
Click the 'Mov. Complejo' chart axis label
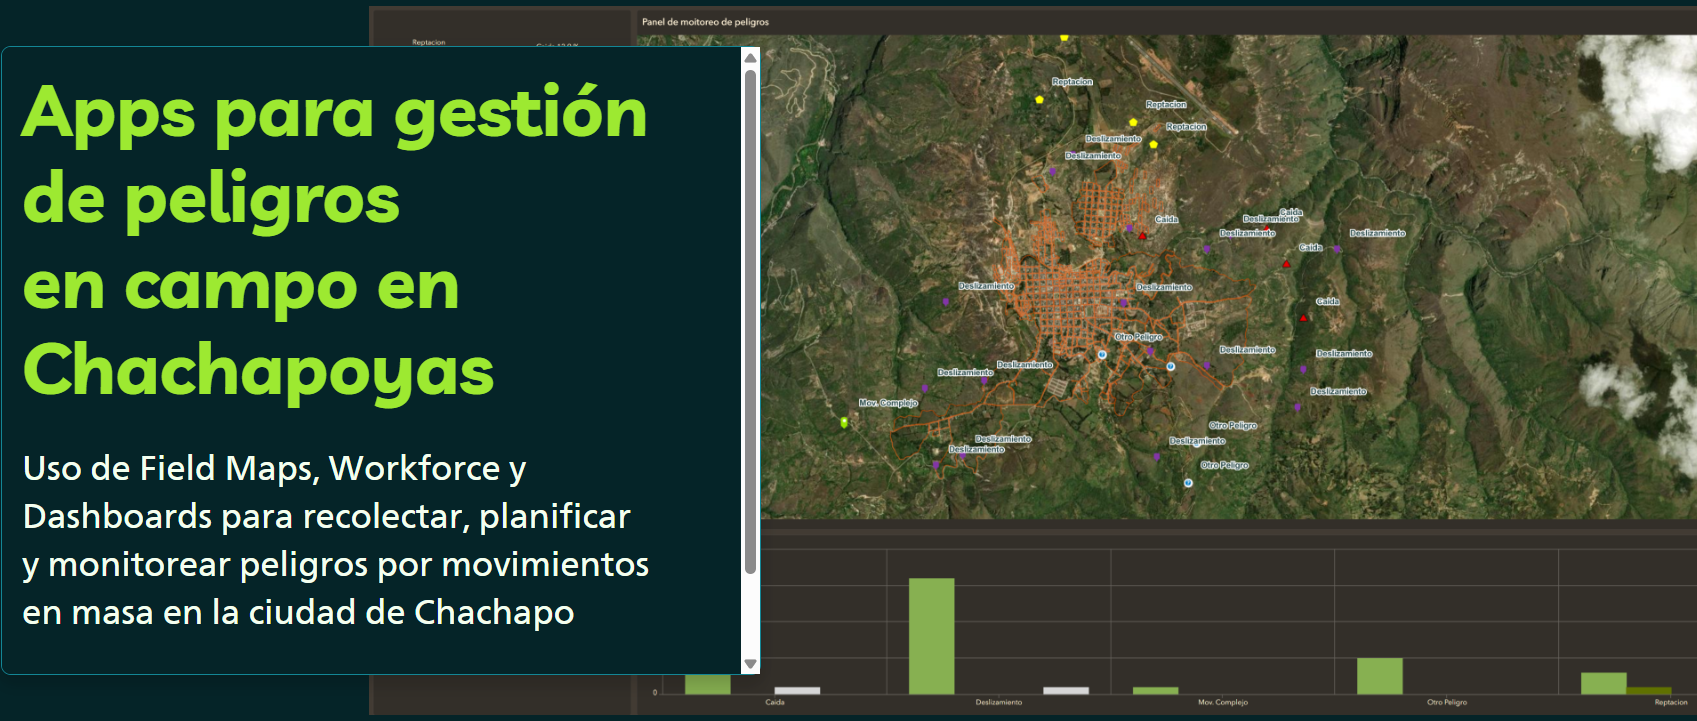click(1222, 703)
